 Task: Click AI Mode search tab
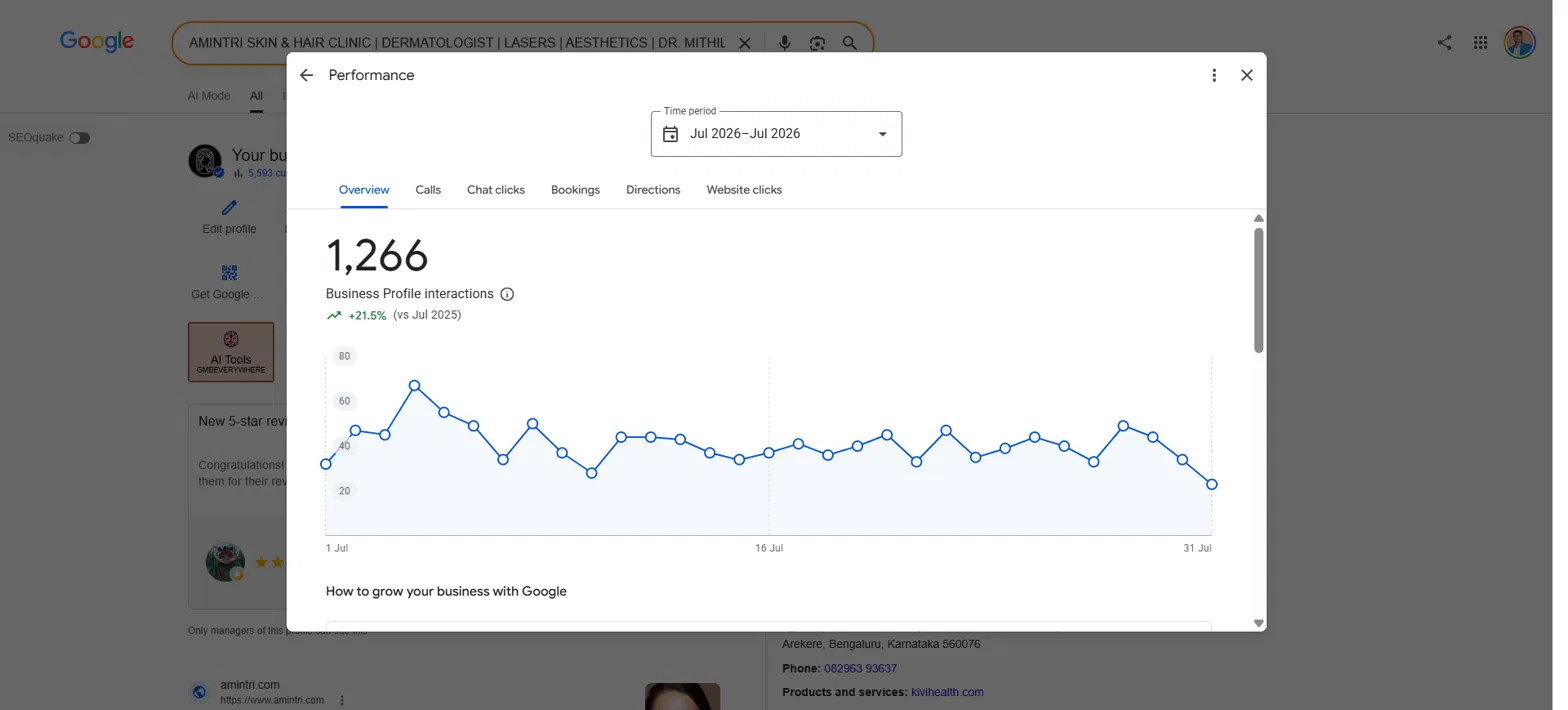(x=209, y=96)
